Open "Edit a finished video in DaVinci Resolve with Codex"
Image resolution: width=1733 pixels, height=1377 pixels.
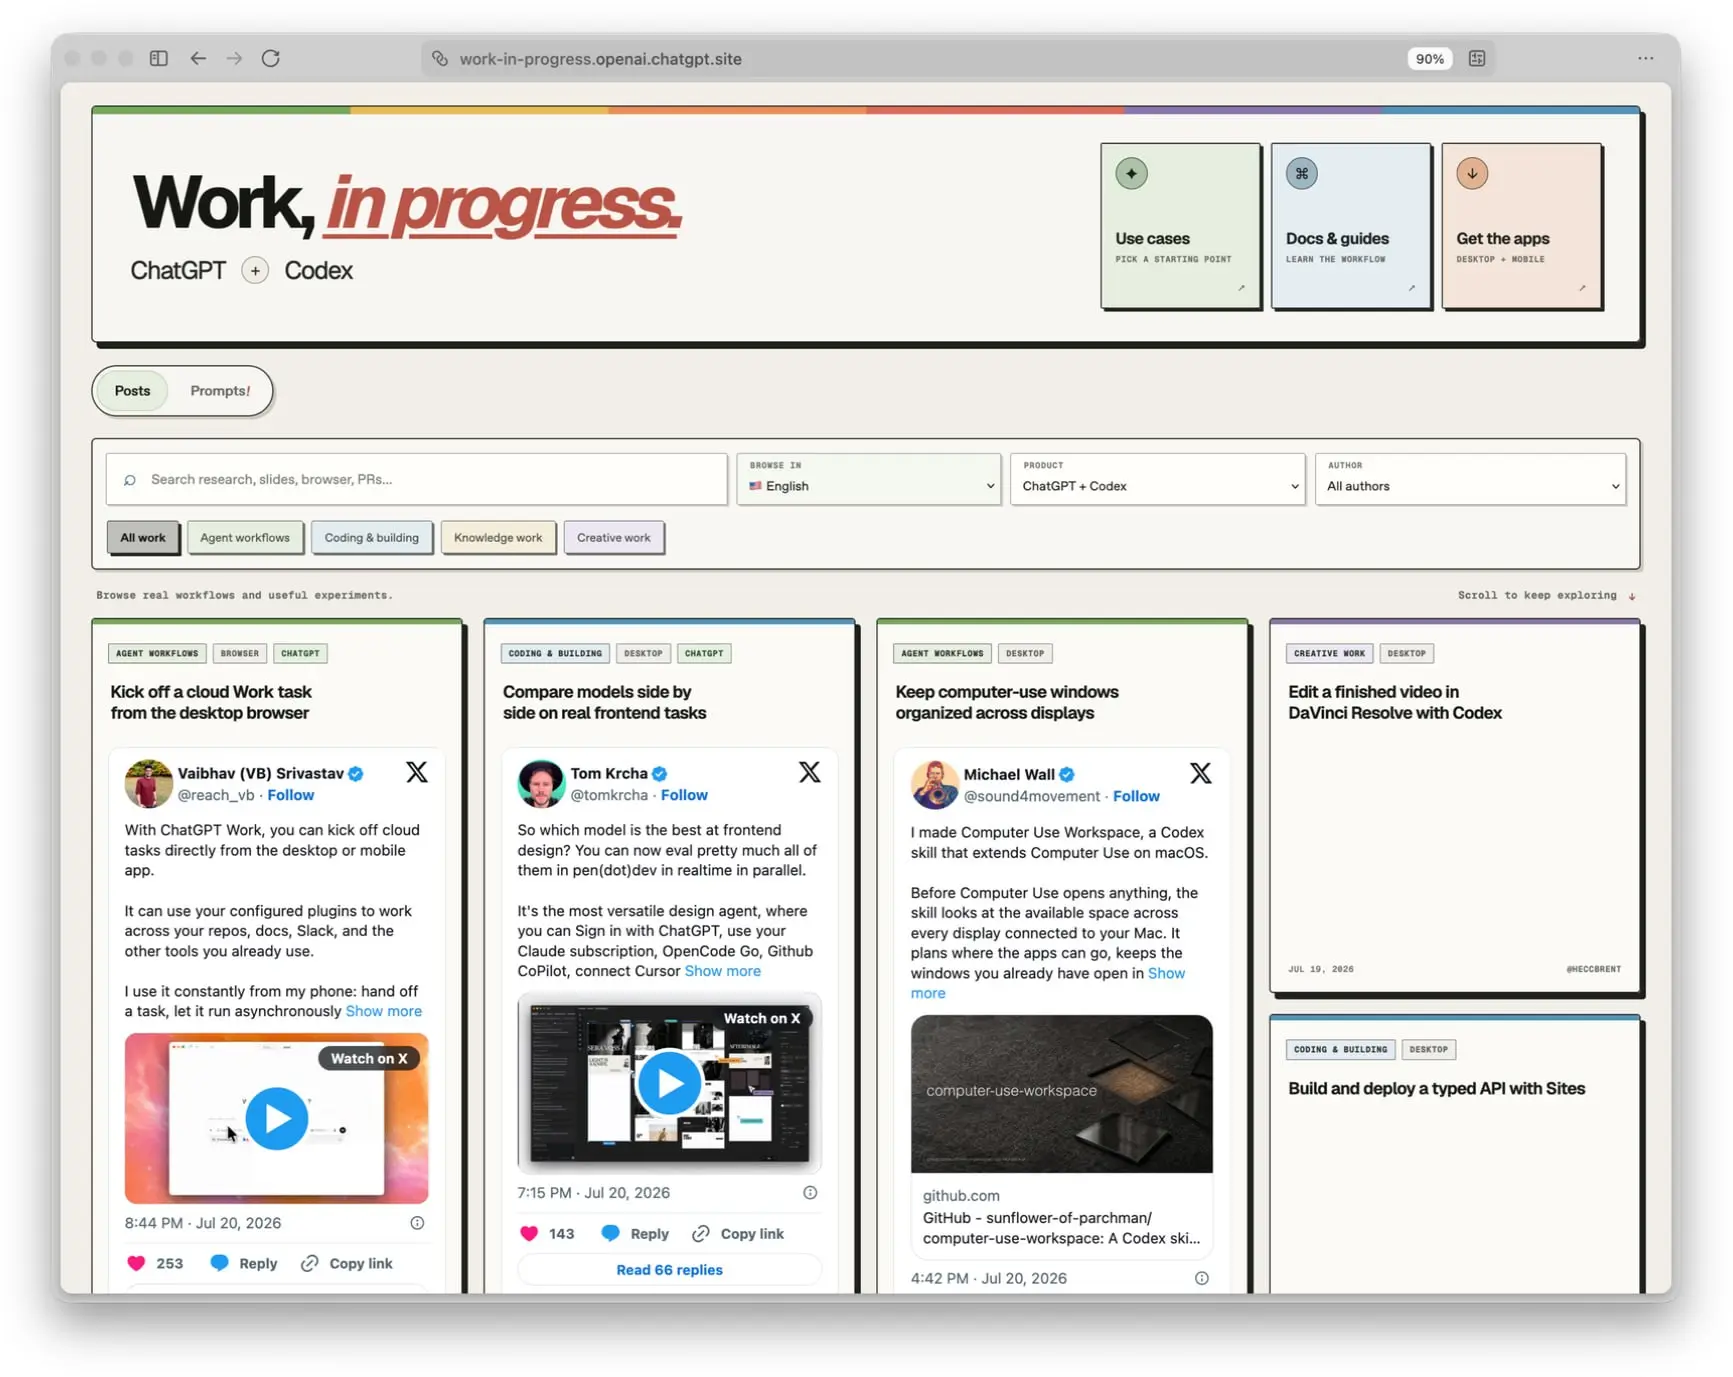tap(1394, 702)
